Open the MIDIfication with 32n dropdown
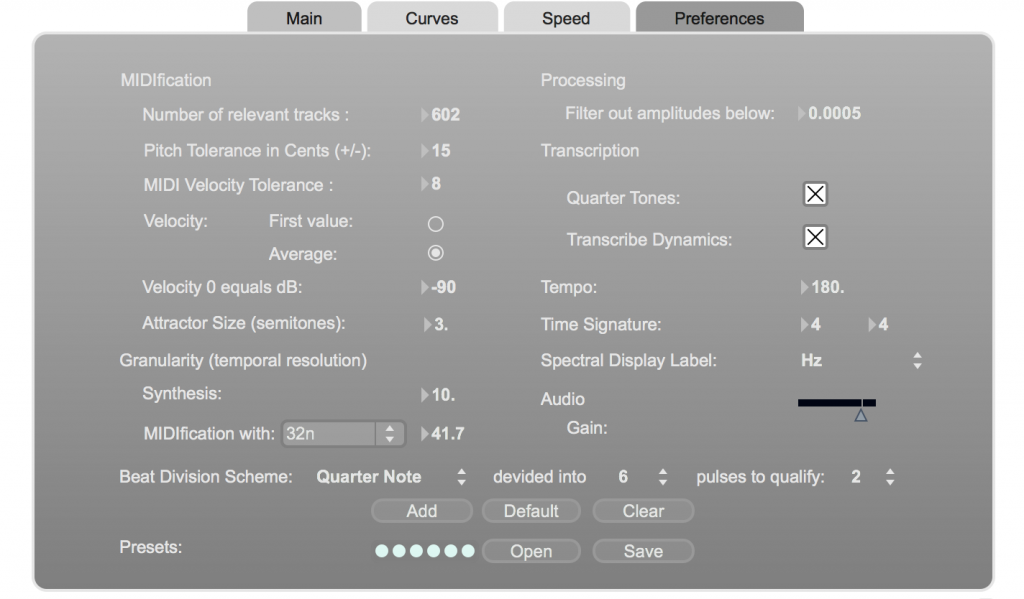 pyautogui.click(x=344, y=434)
